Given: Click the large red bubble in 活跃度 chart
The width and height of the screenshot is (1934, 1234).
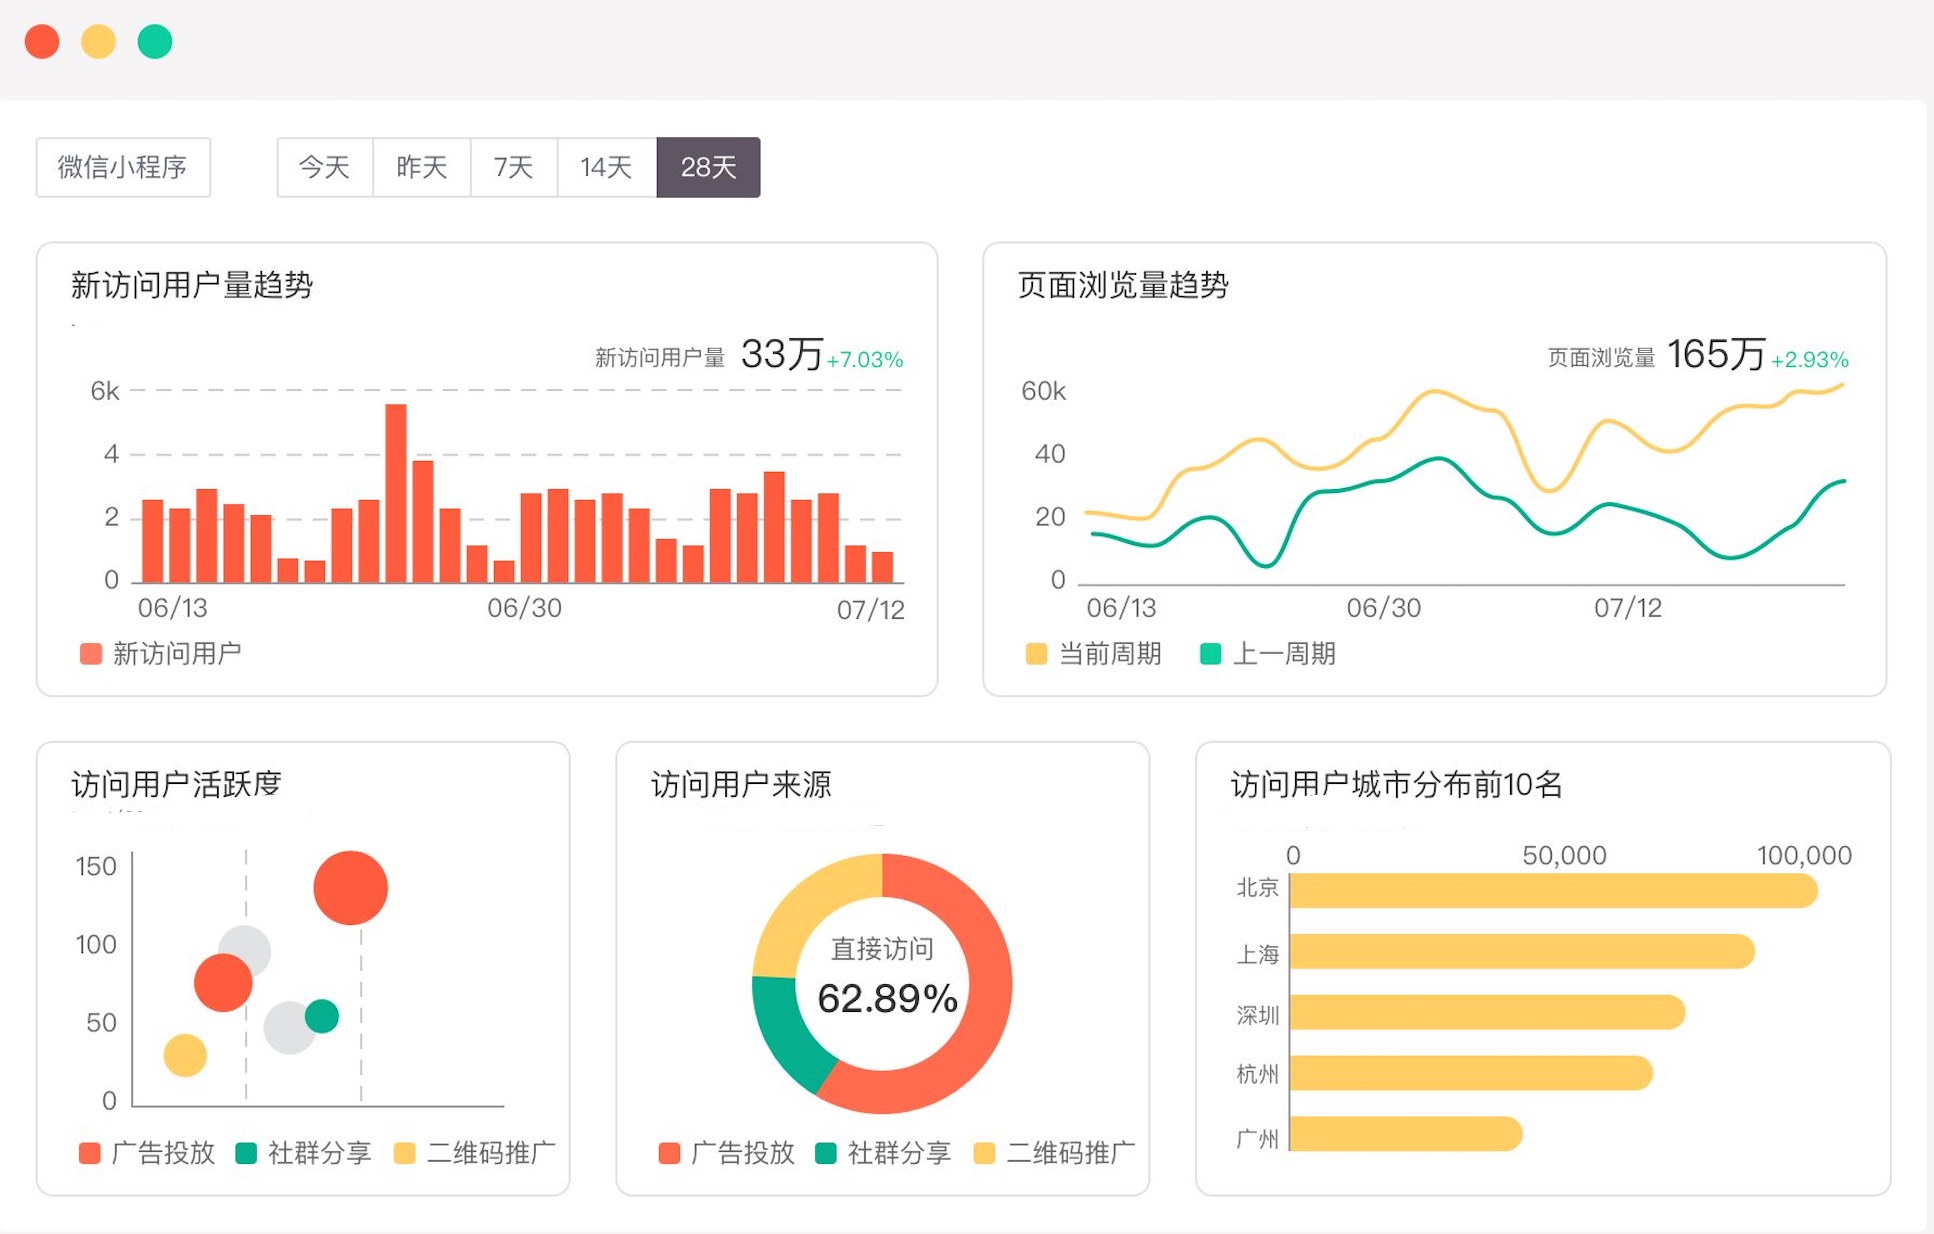Looking at the screenshot, I should [350, 887].
